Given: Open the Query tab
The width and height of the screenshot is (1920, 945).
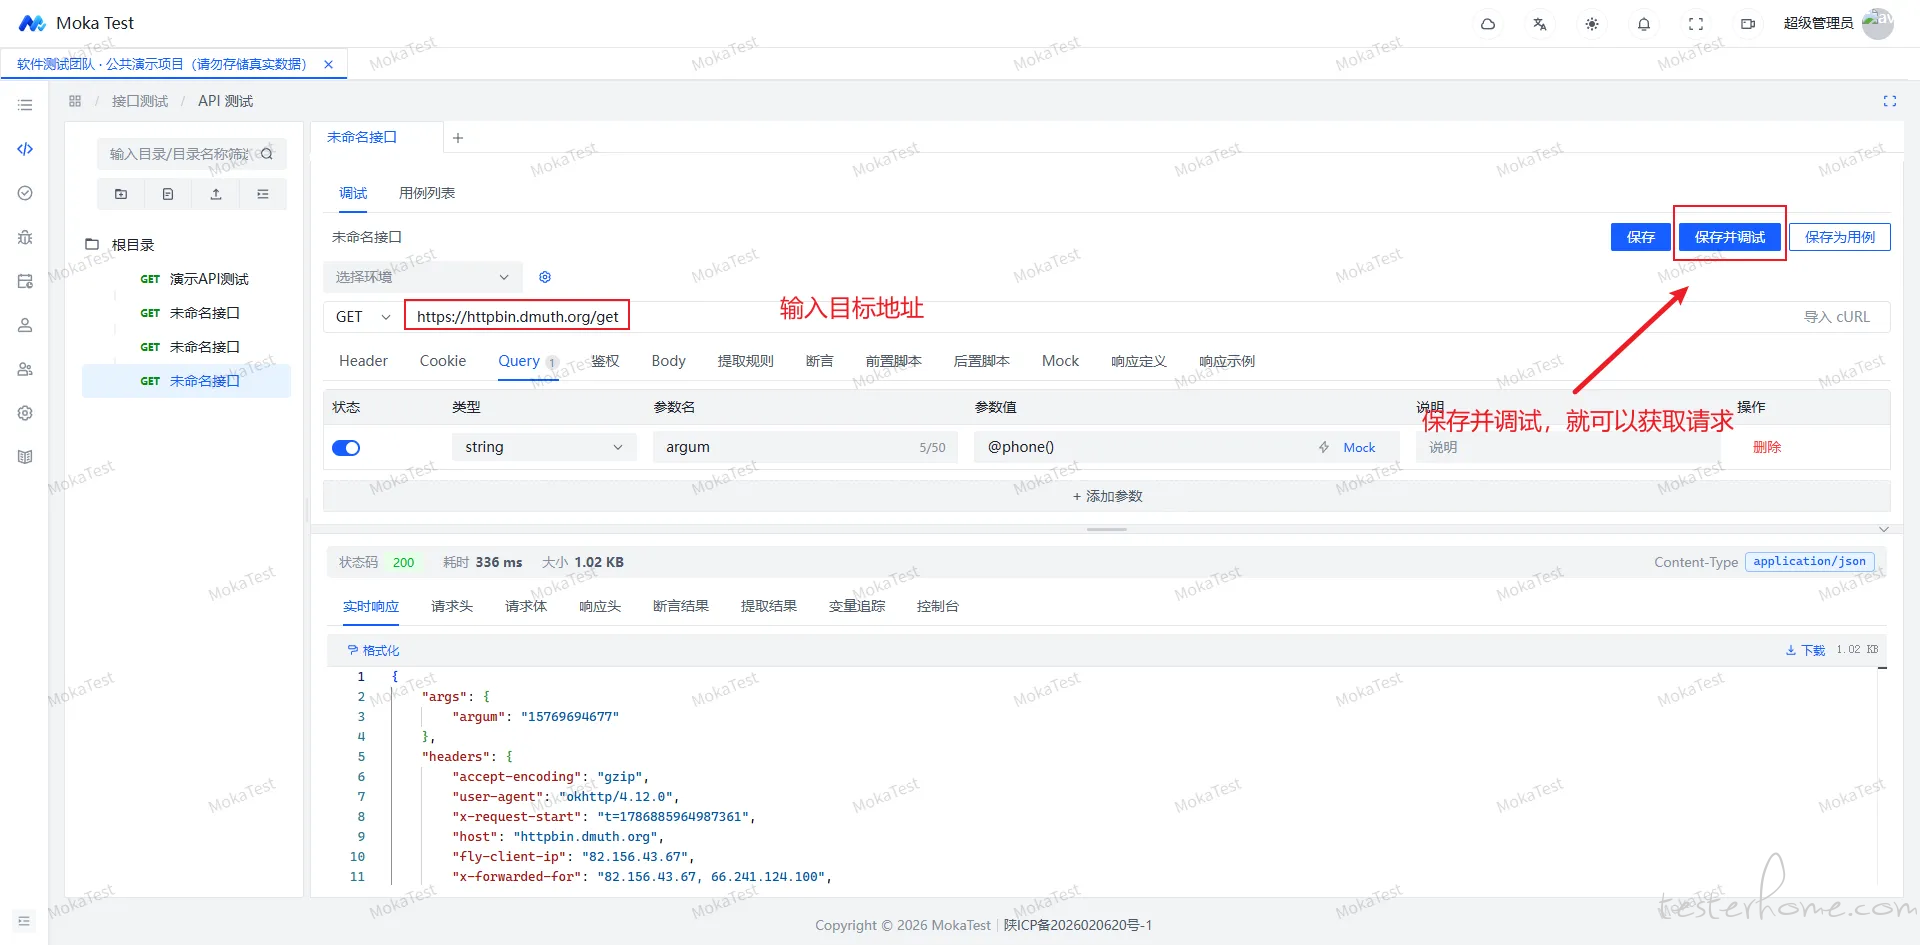Looking at the screenshot, I should [519, 361].
